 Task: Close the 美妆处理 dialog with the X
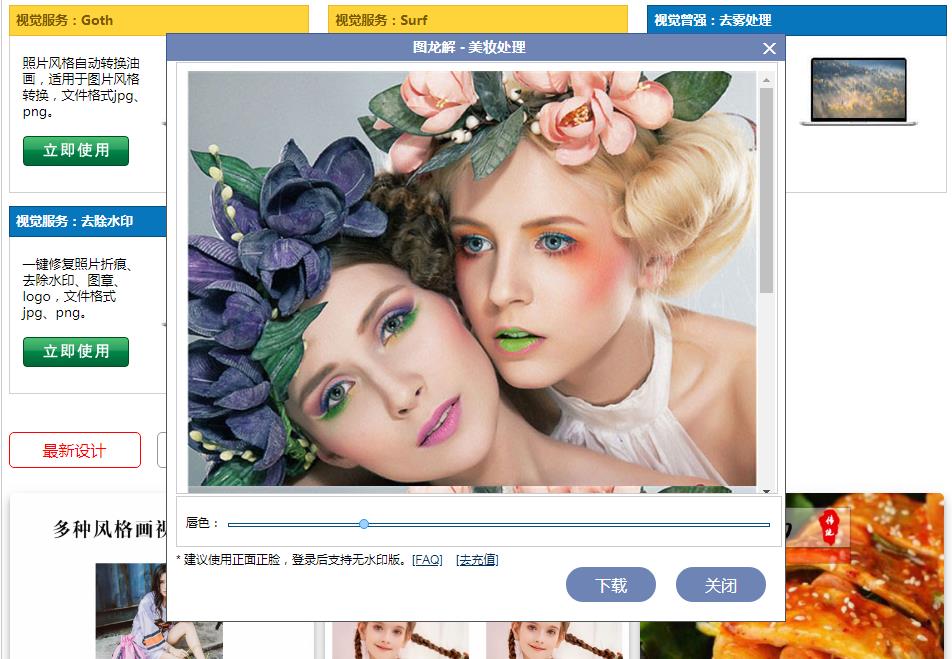tap(769, 49)
